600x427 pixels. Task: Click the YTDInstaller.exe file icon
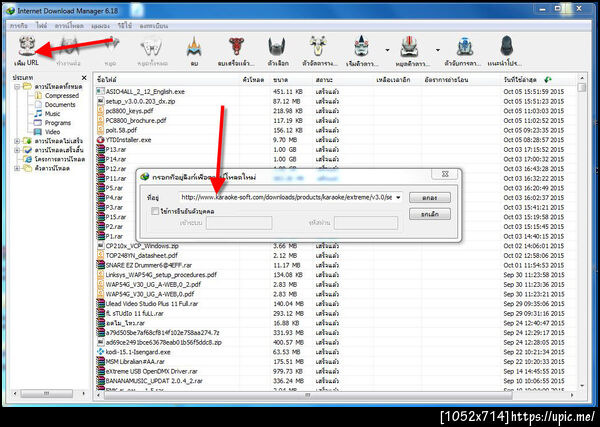(x=101, y=140)
